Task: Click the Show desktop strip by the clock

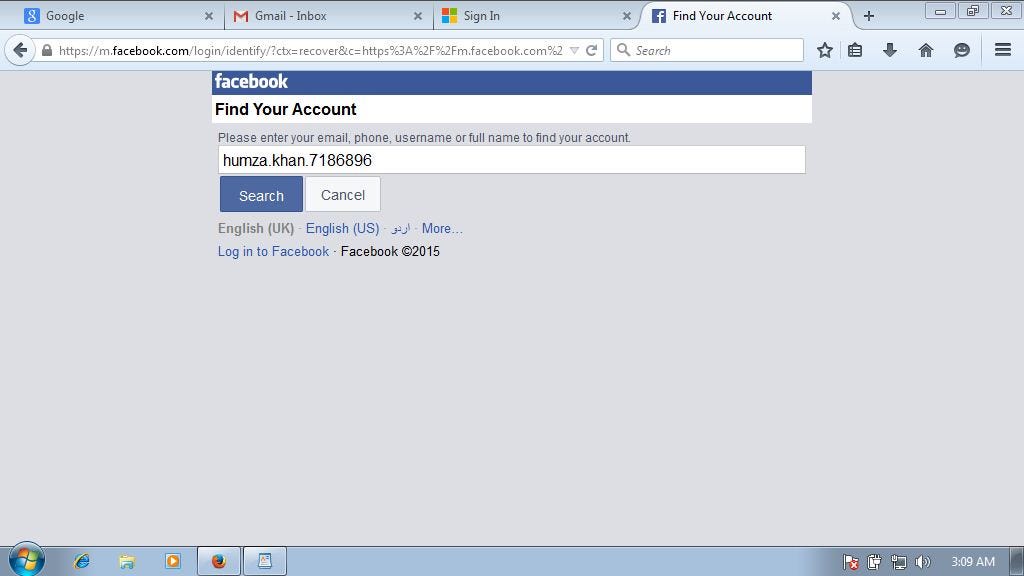Action: 1016,561
